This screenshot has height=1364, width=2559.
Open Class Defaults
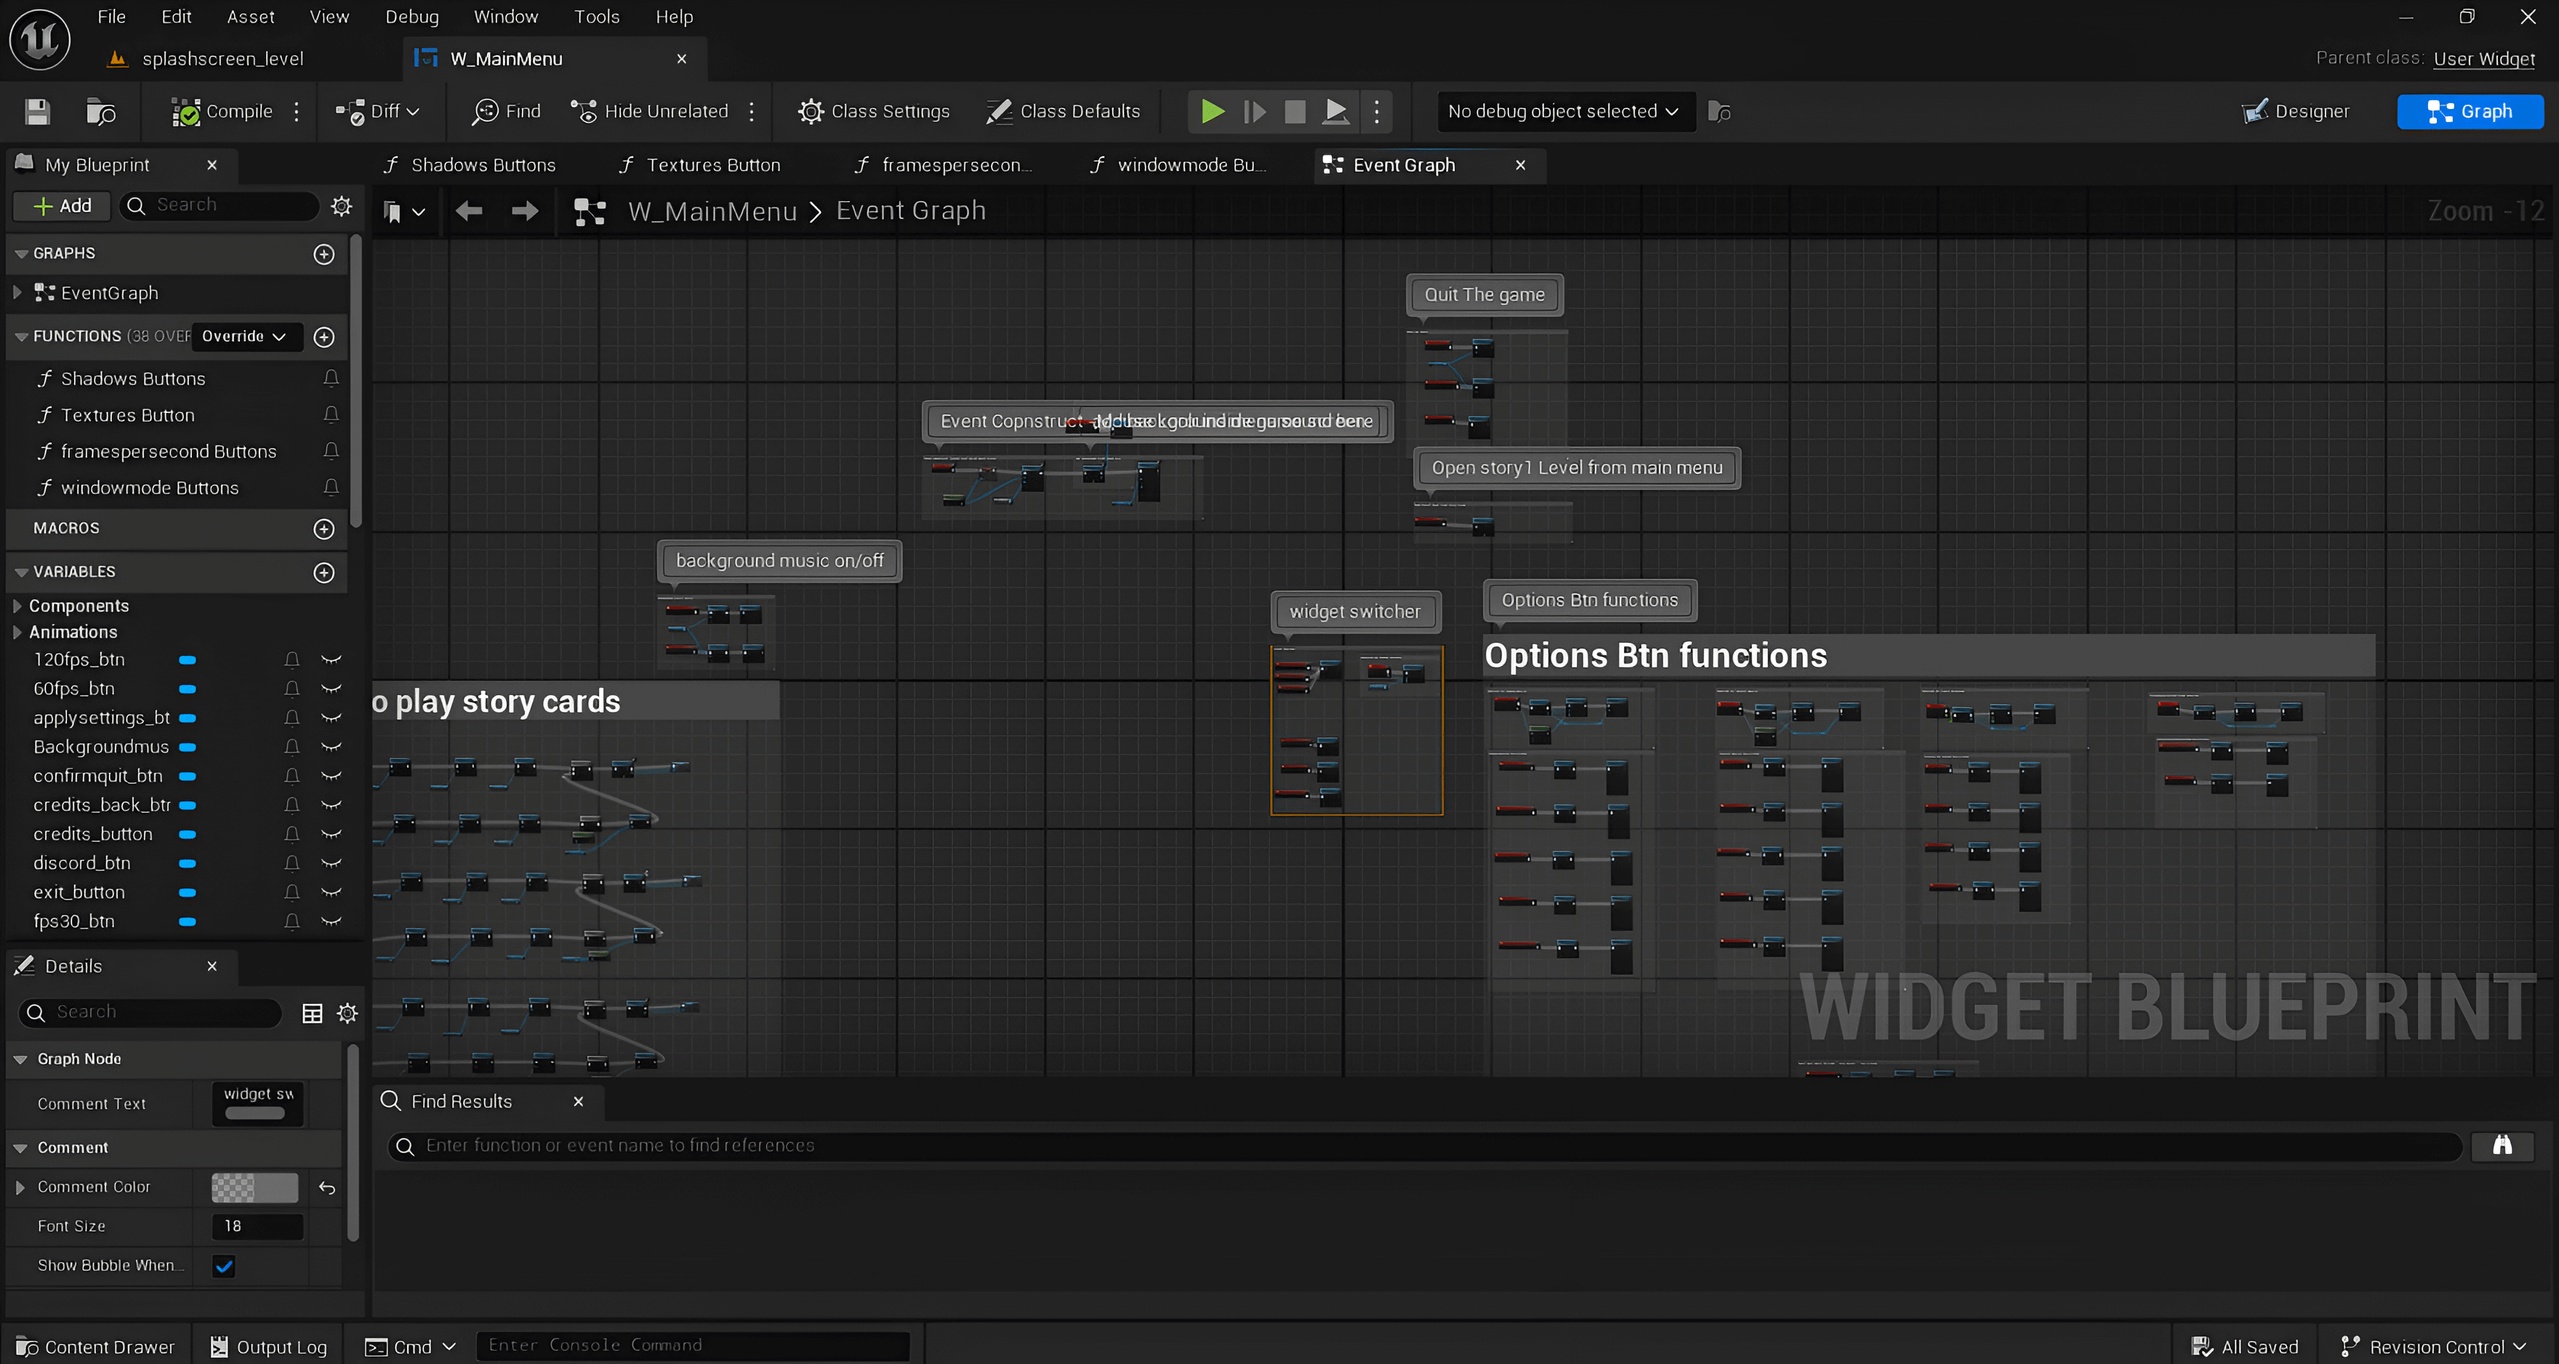click(x=1062, y=111)
